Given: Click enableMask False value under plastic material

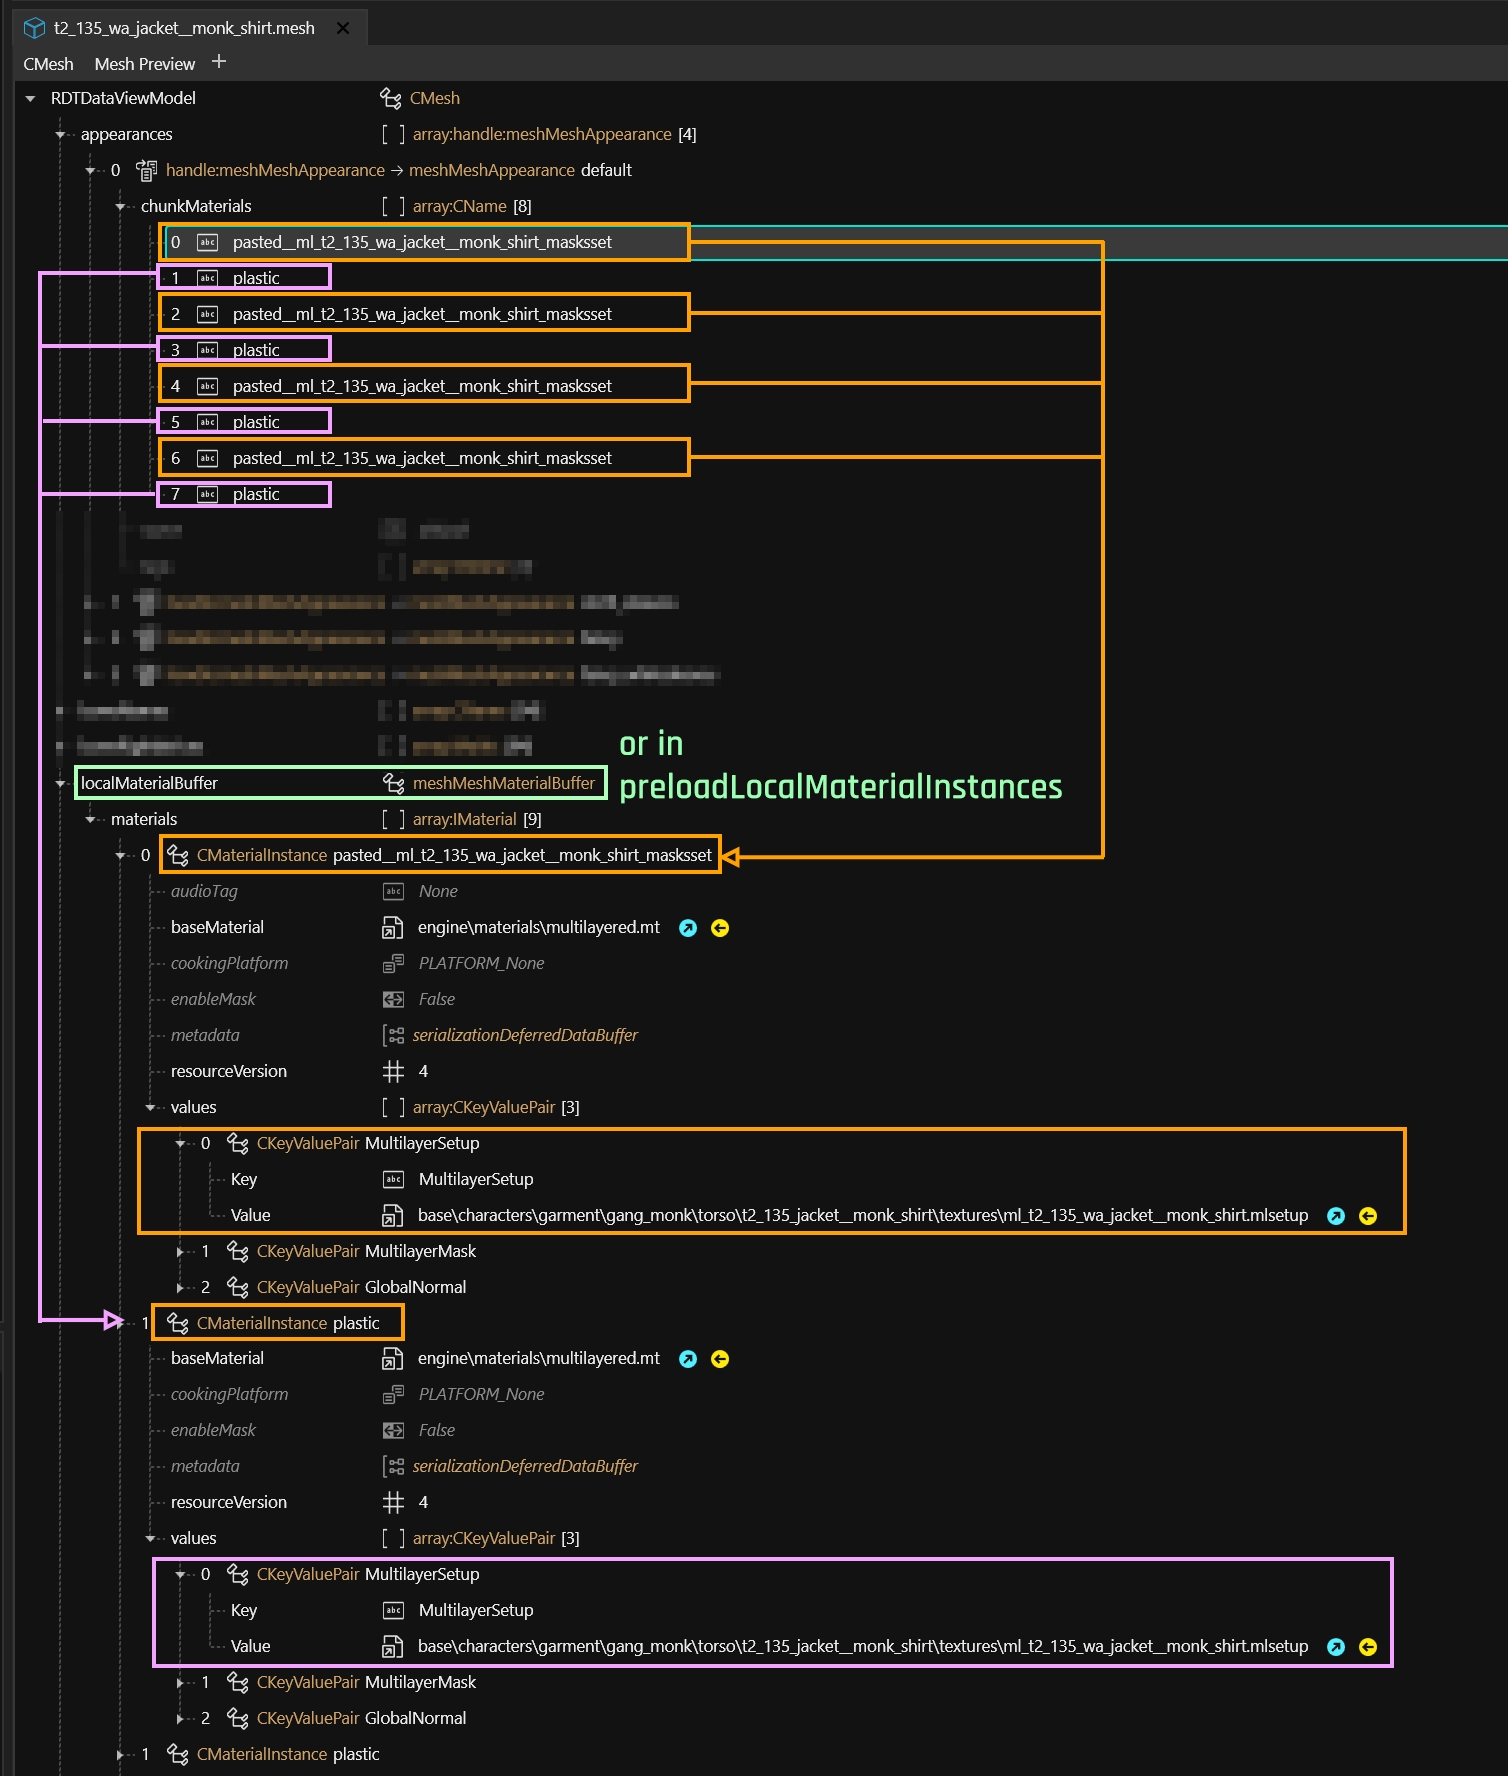Looking at the screenshot, I should [436, 1431].
